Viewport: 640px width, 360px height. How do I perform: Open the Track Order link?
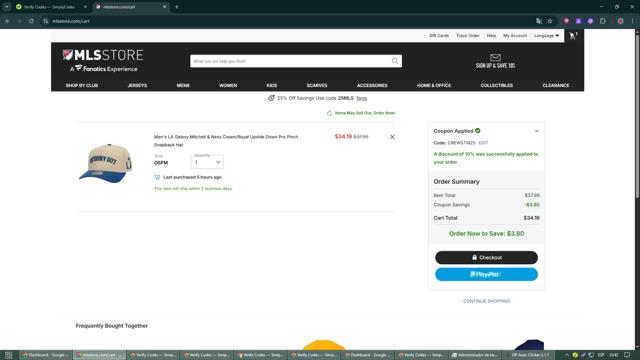tap(468, 36)
